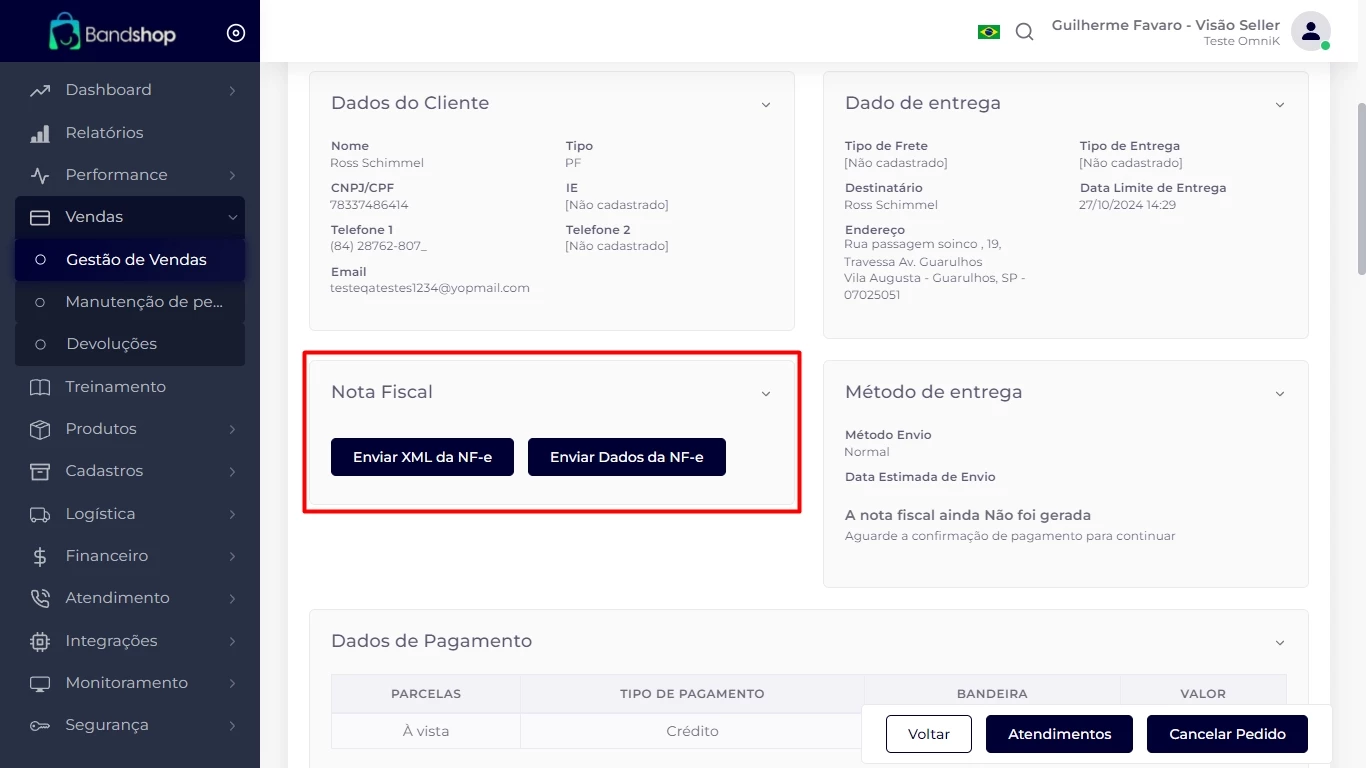Click the Voltar button

pos(928,734)
